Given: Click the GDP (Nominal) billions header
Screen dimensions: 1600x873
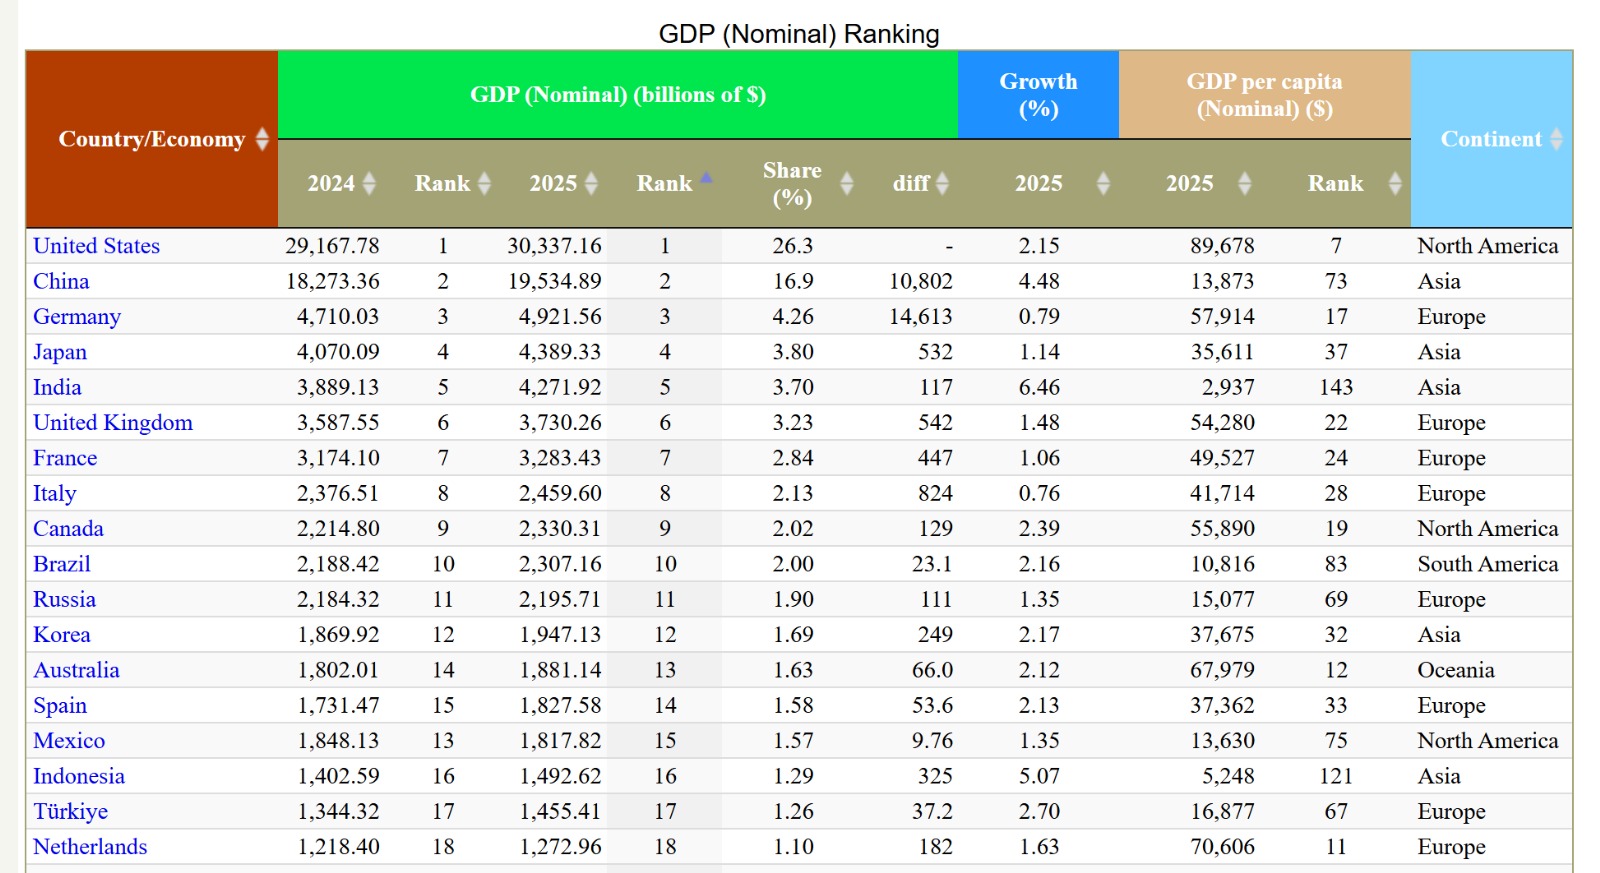Looking at the screenshot, I should coord(618,95).
